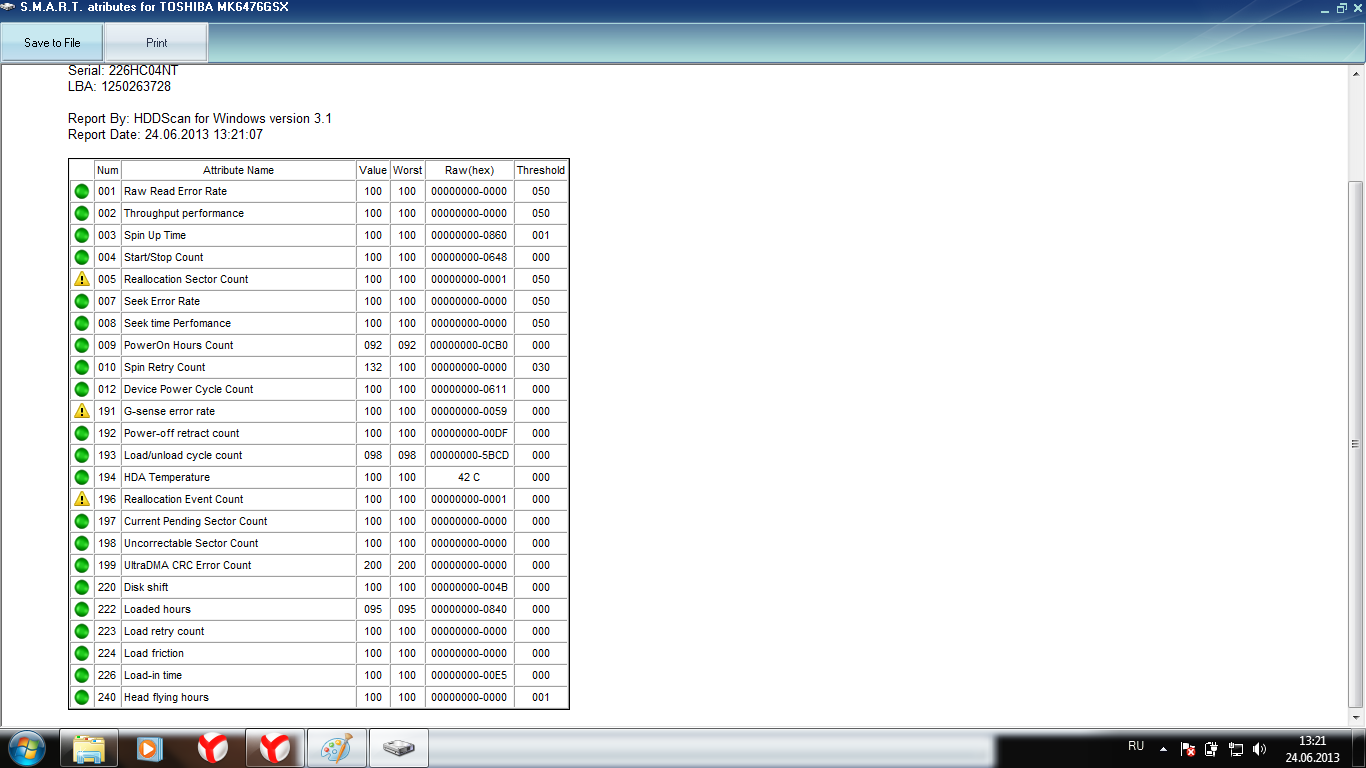
Task: Click green status icon for Load-in time
Action: (82, 675)
